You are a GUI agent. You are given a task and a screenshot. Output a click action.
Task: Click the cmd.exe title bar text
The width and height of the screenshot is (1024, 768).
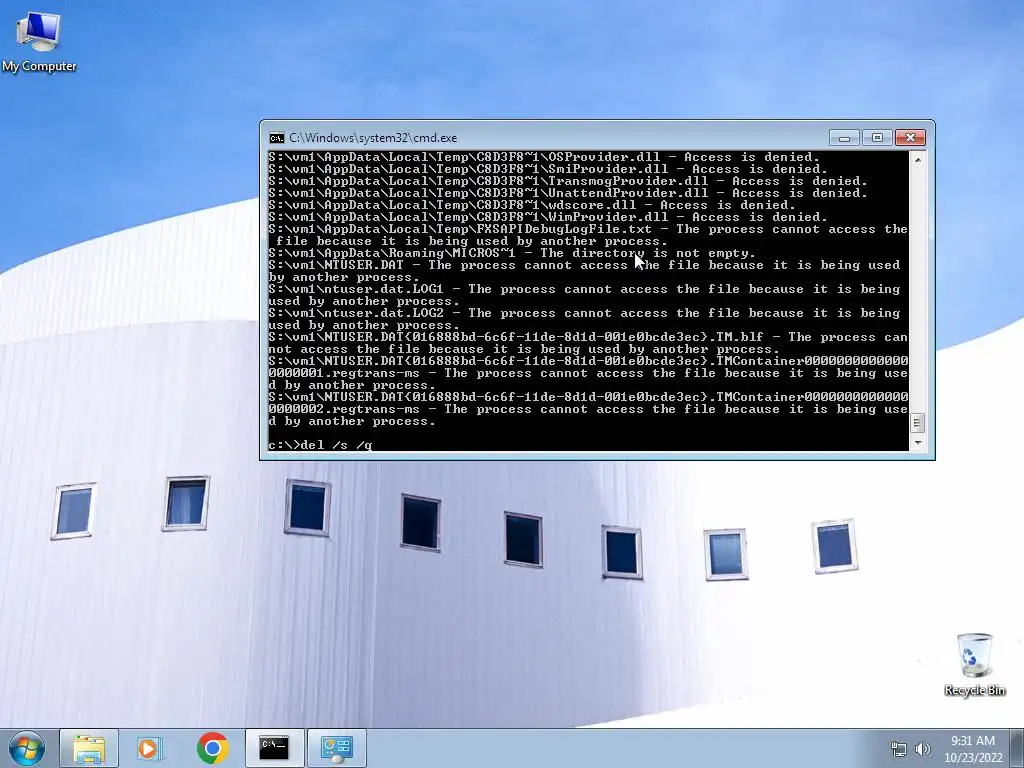(x=373, y=138)
